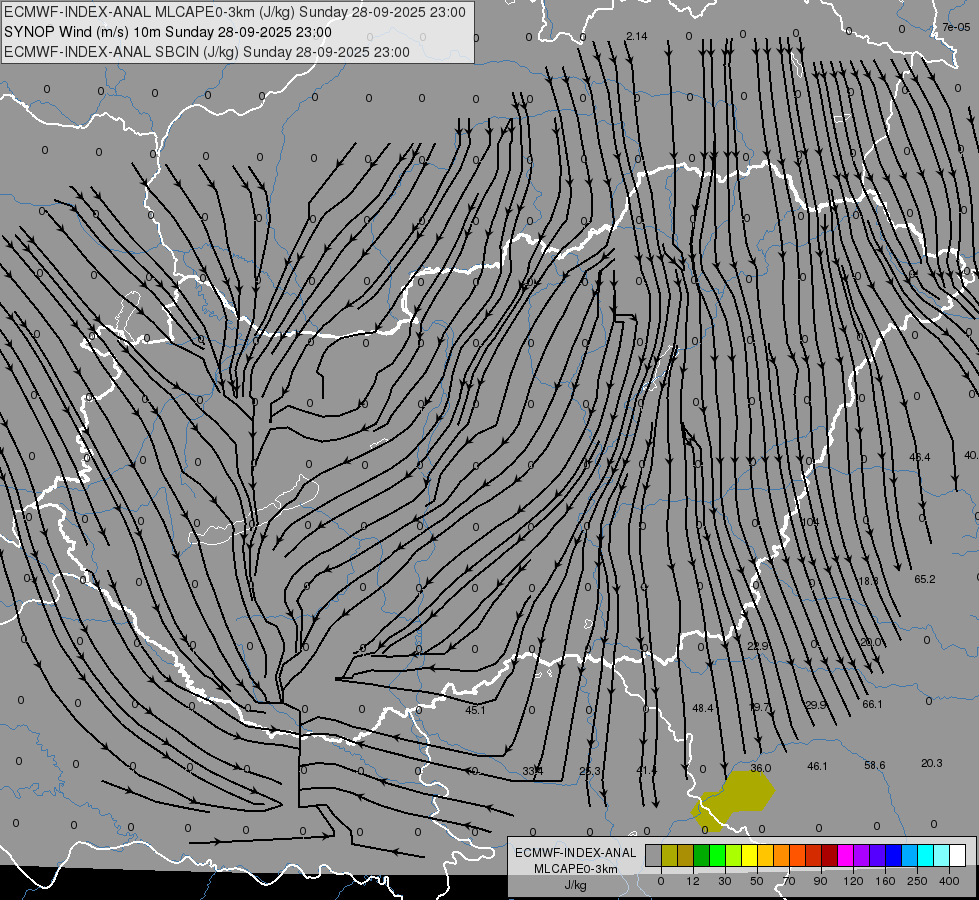Click the legend tick value 30
The width and height of the screenshot is (979, 900).
click(x=725, y=881)
